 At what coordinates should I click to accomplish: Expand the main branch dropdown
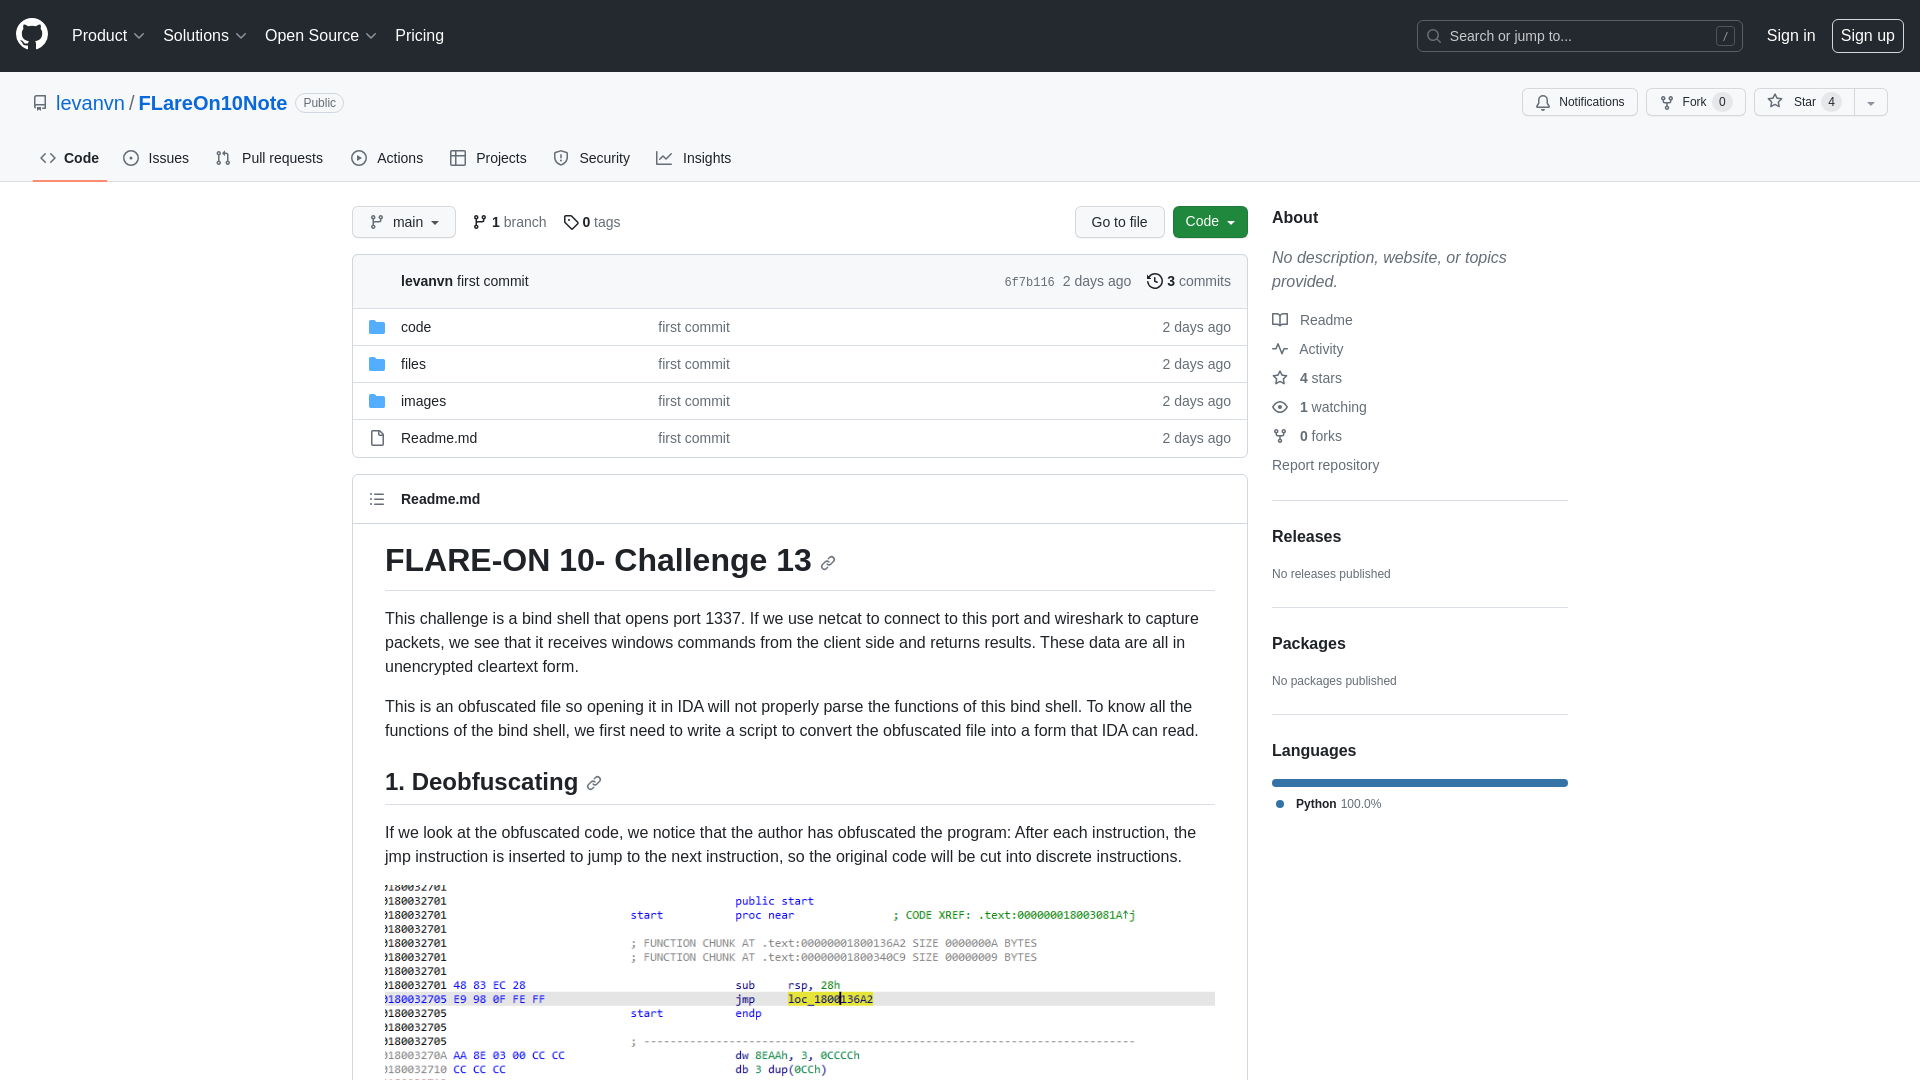[402, 222]
